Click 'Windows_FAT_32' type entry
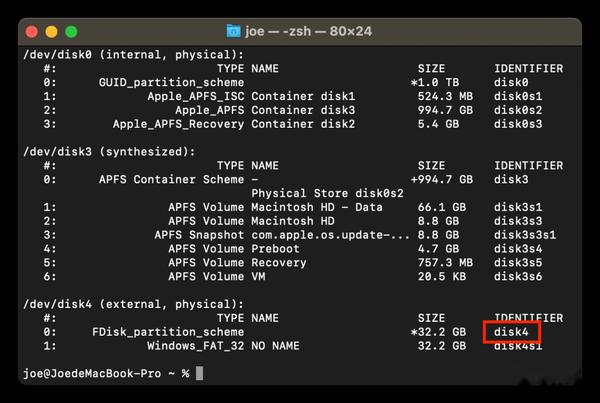Viewport: 600px width, 403px height. [x=196, y=346]
